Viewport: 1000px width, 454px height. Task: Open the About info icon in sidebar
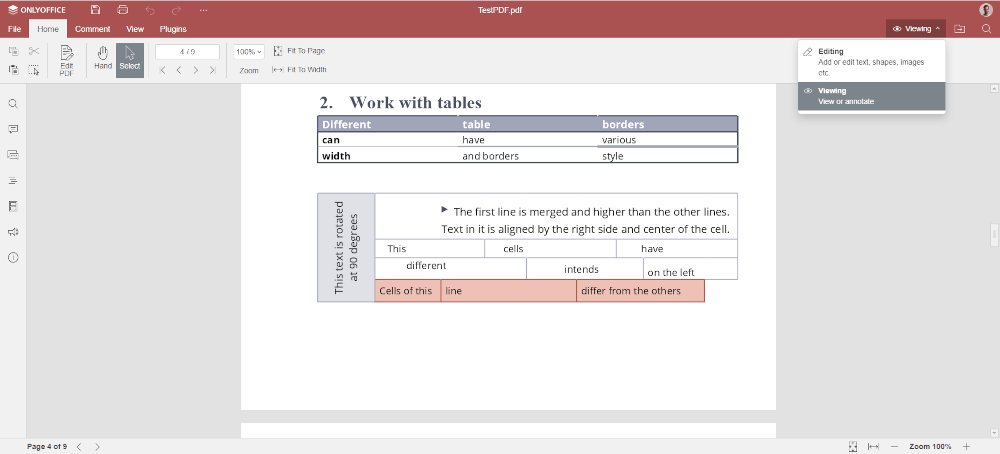pos(13,258)
